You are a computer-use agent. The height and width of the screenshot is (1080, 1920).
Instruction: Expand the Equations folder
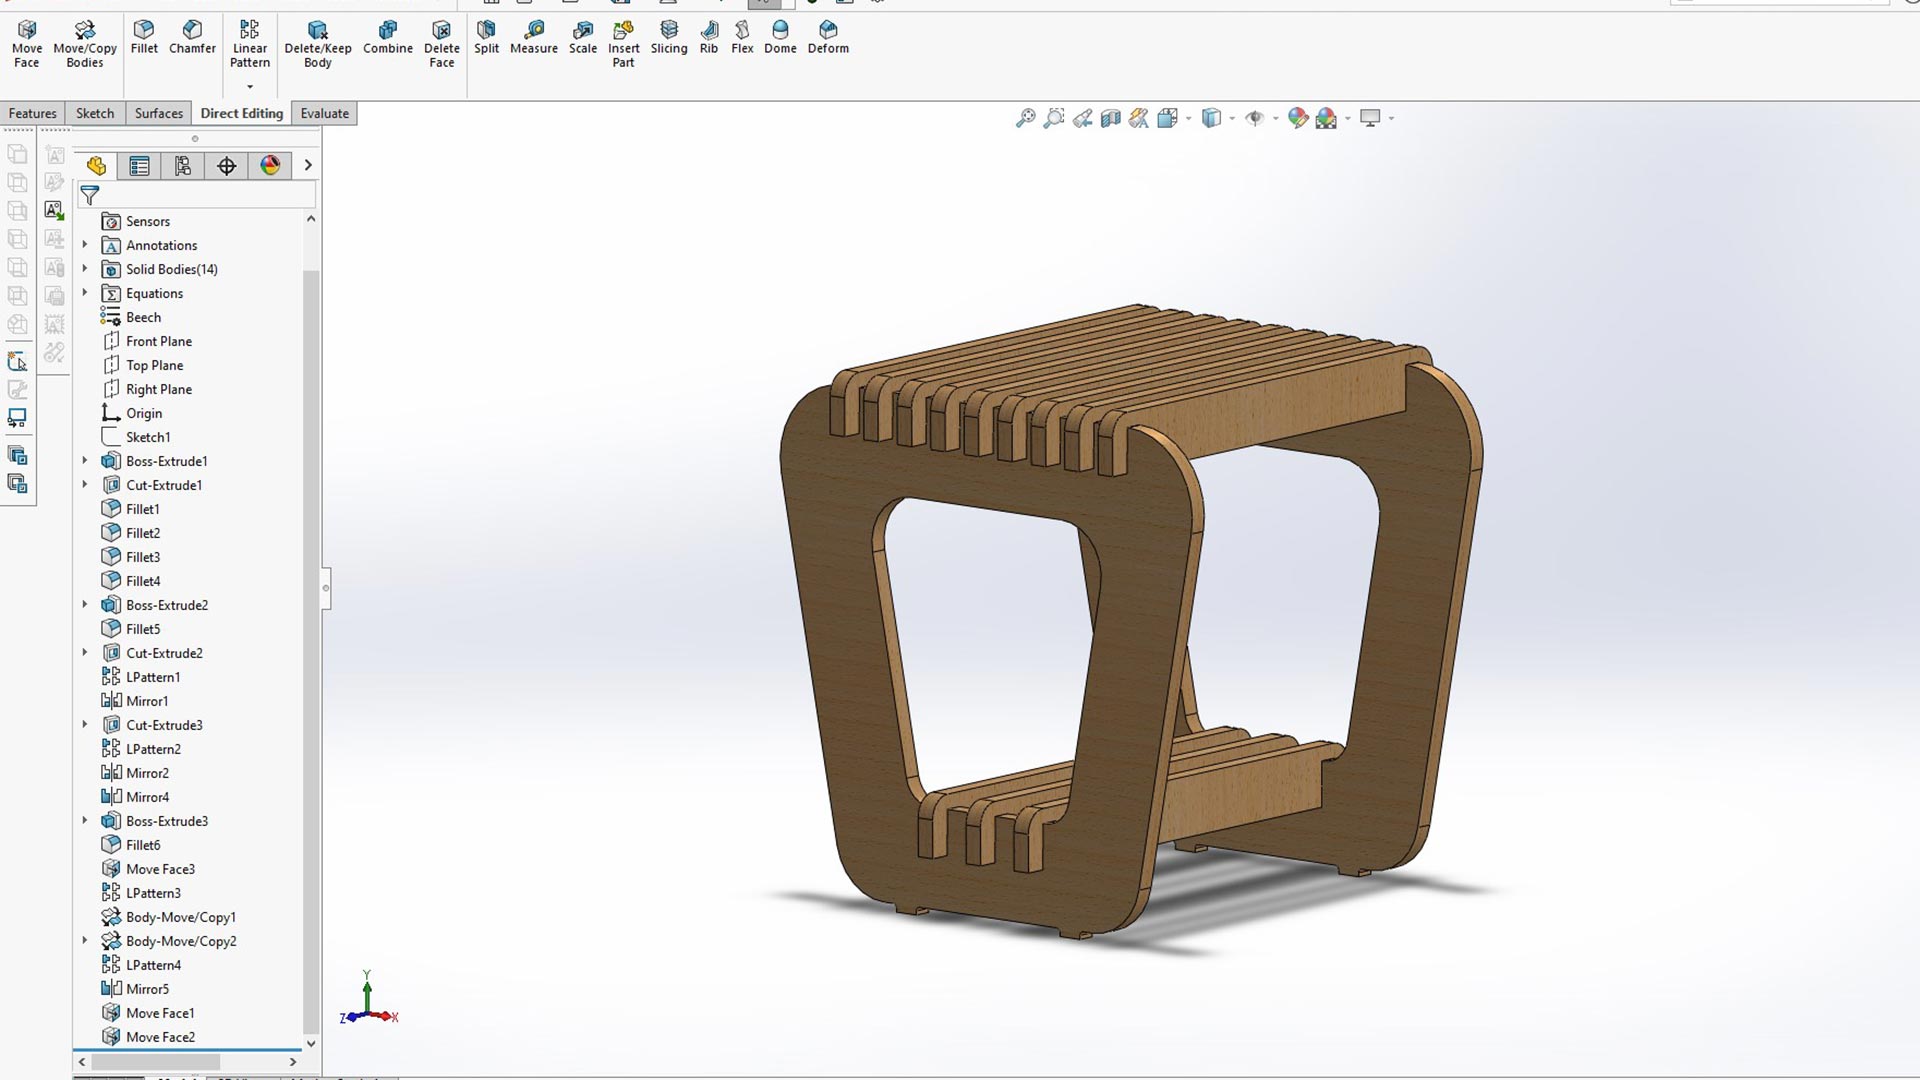pos(85,293)
